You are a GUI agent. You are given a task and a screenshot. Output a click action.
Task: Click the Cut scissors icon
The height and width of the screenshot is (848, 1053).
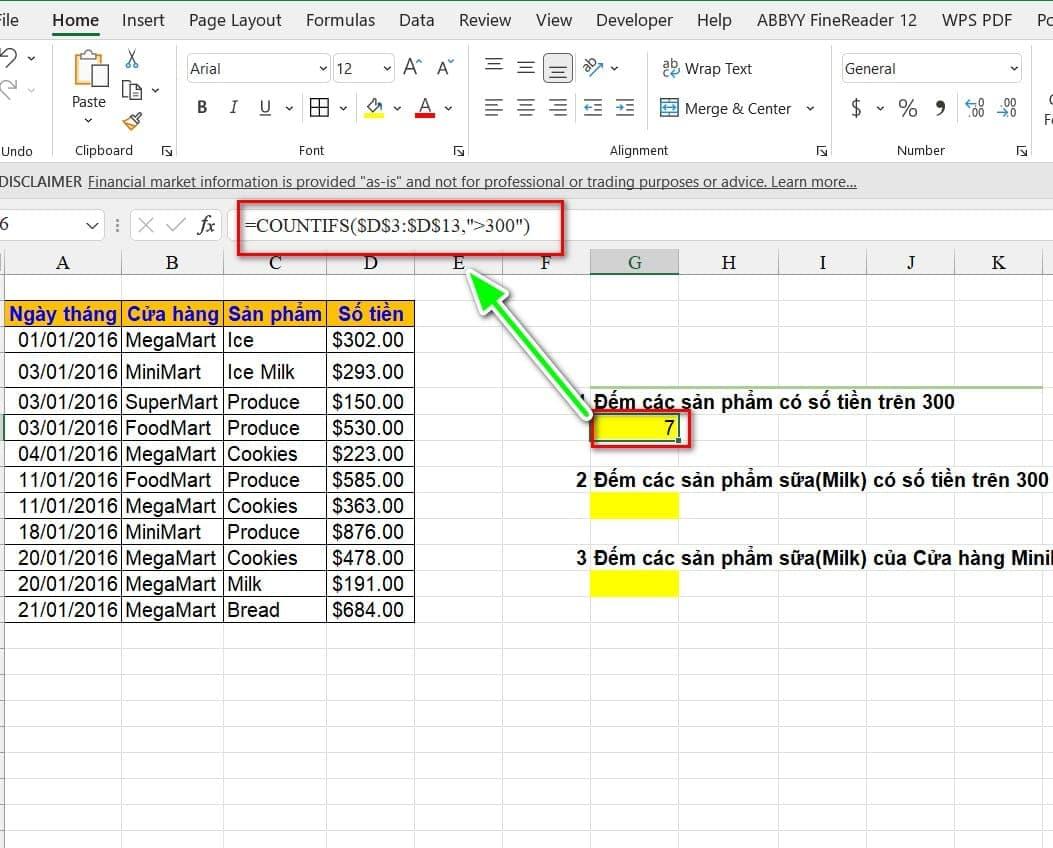point(132,60)
